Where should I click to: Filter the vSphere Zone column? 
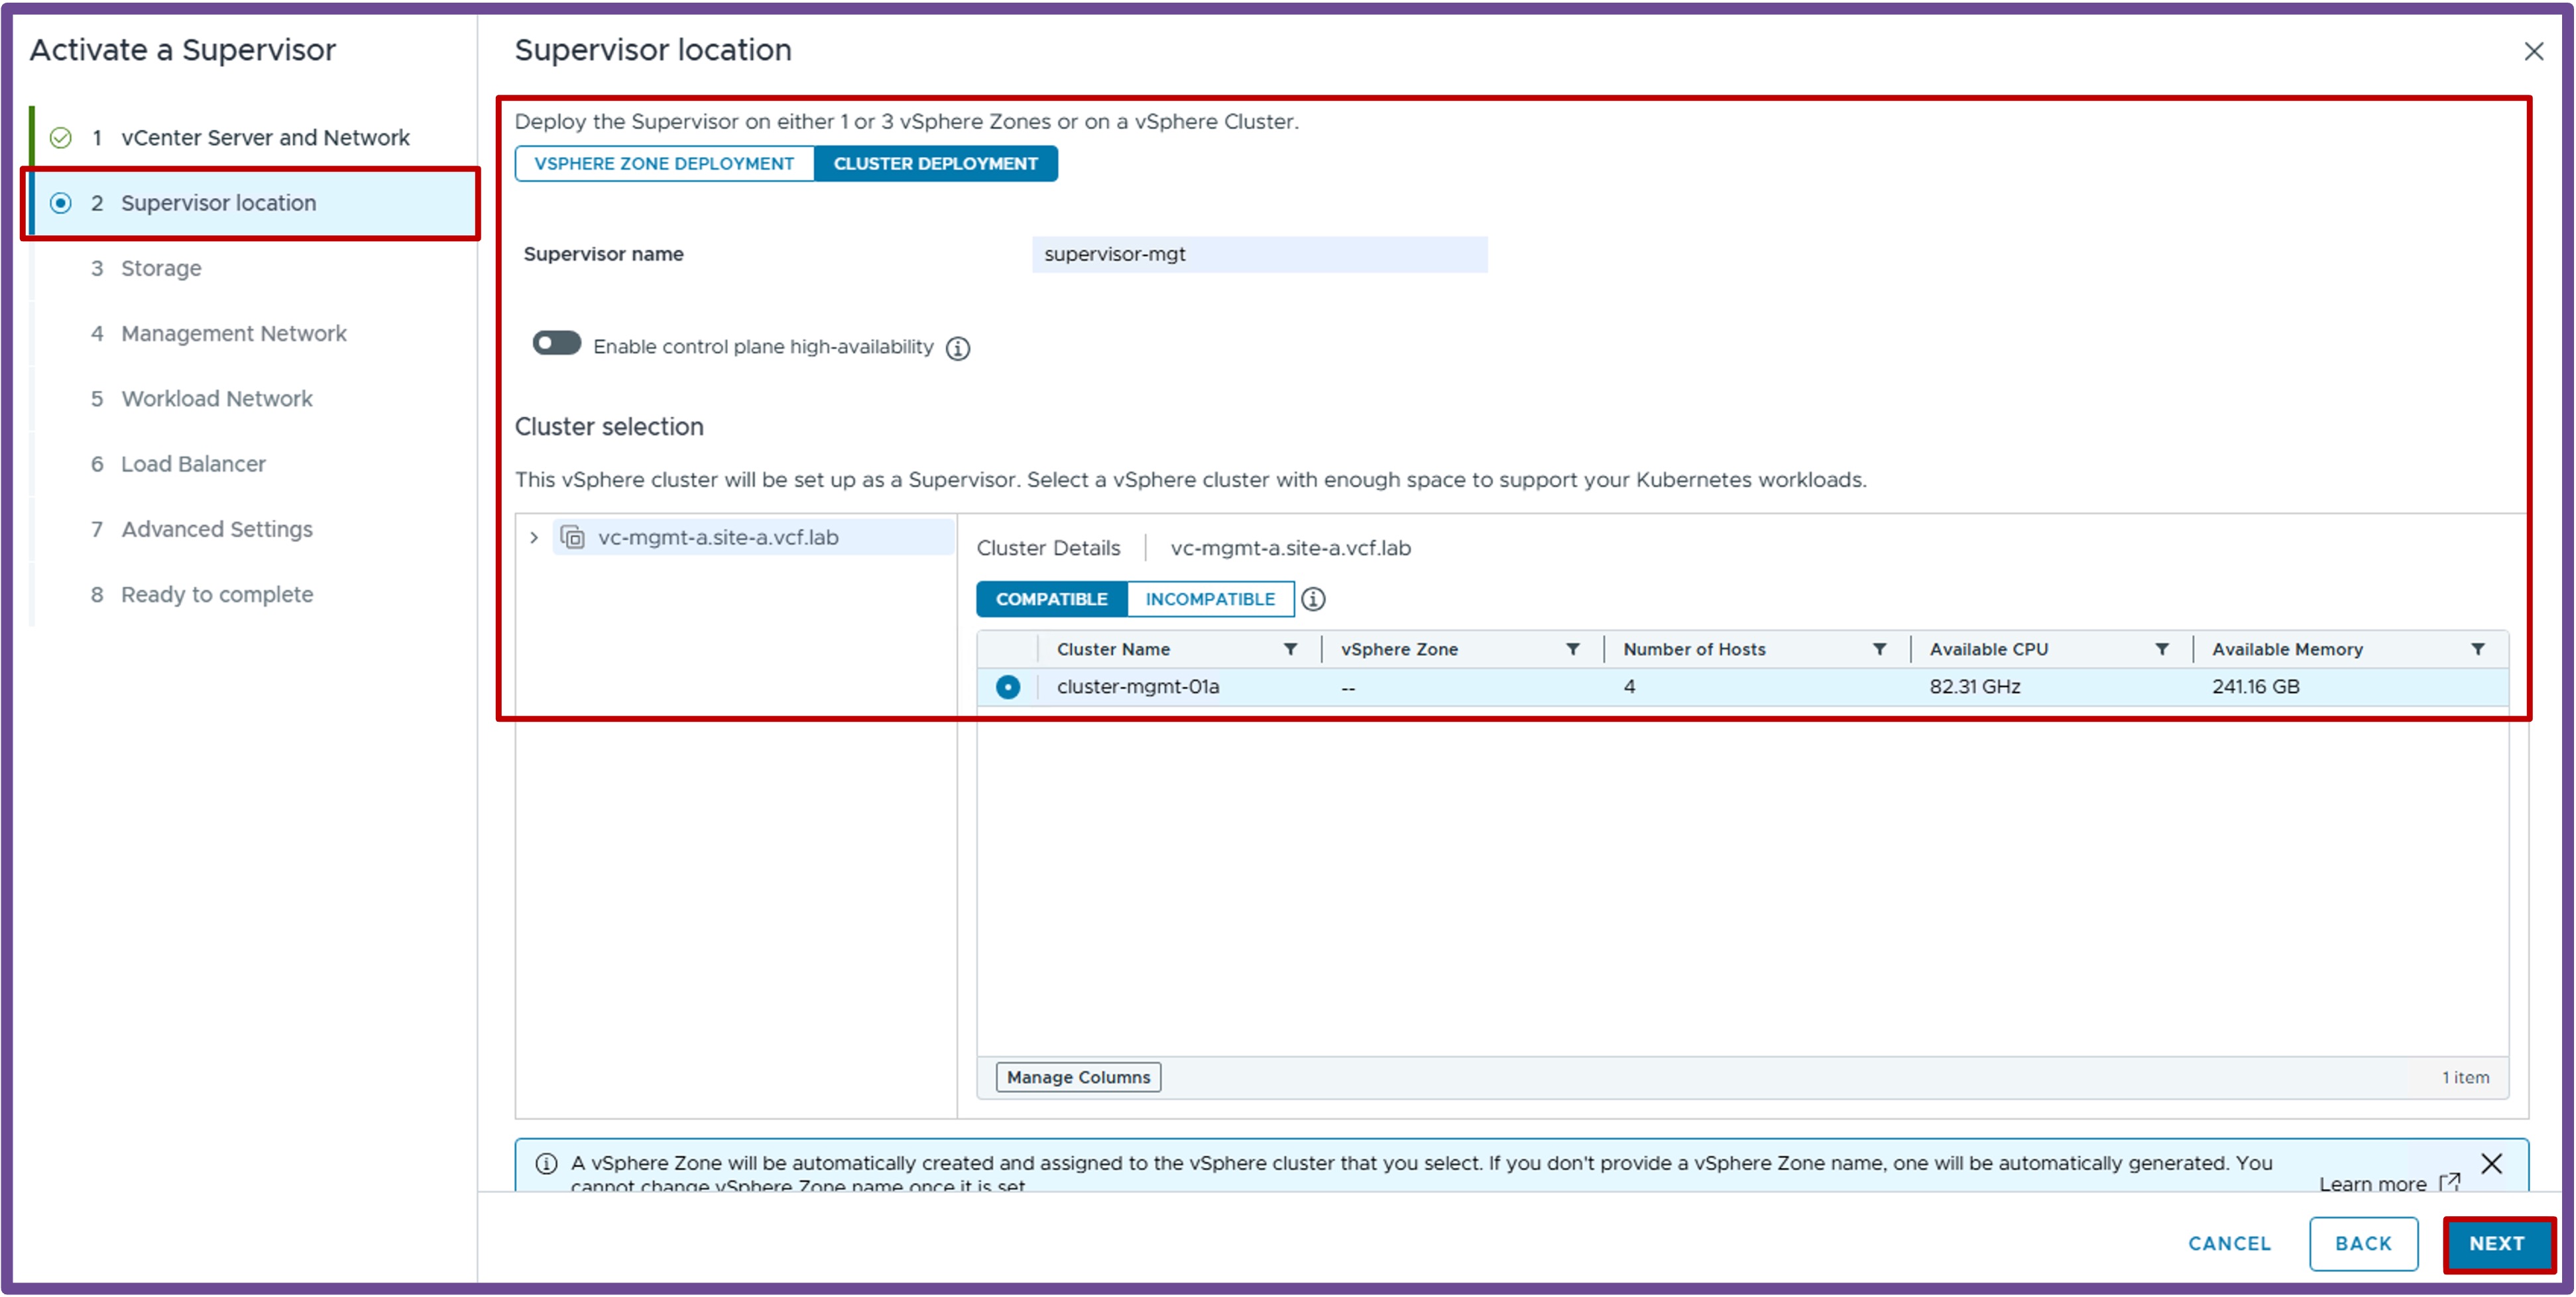(x=1572, y=649)
